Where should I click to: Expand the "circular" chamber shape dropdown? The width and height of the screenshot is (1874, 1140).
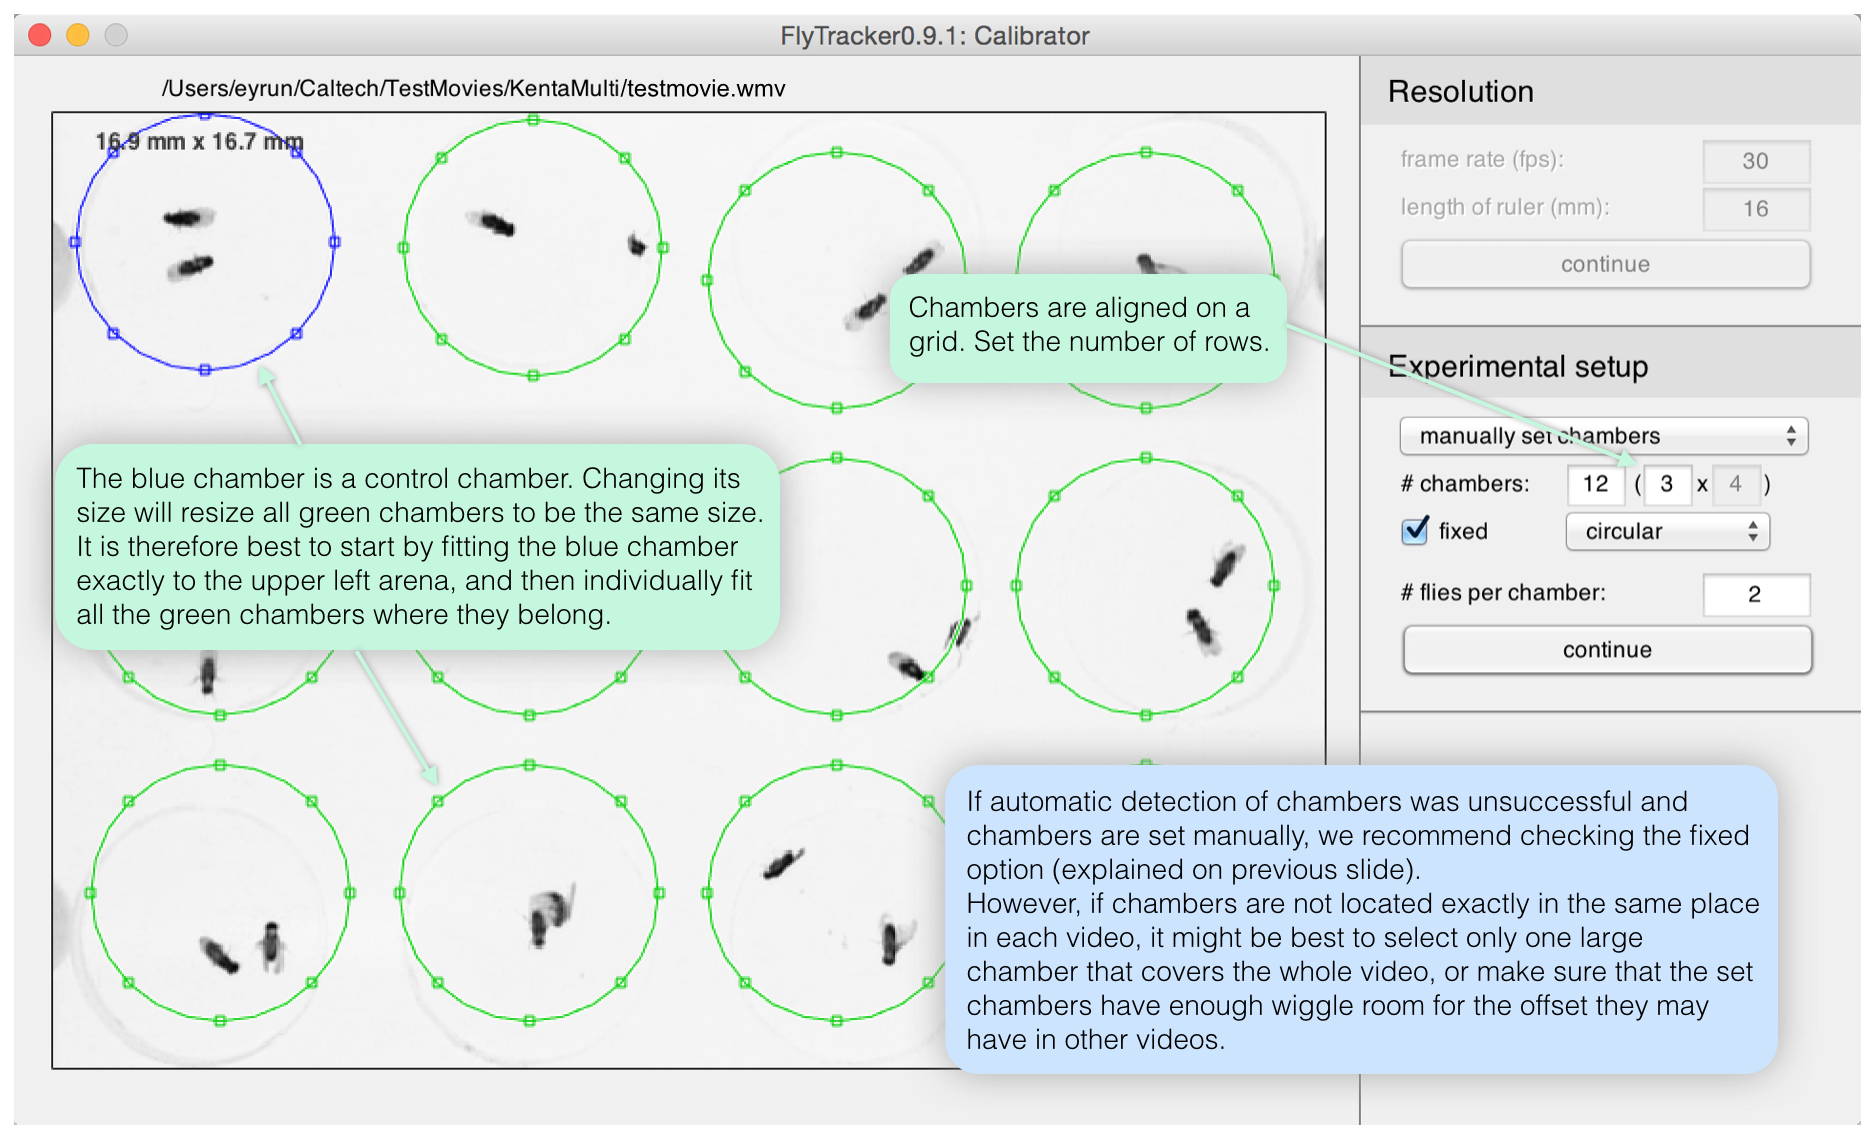(1667, 531)
